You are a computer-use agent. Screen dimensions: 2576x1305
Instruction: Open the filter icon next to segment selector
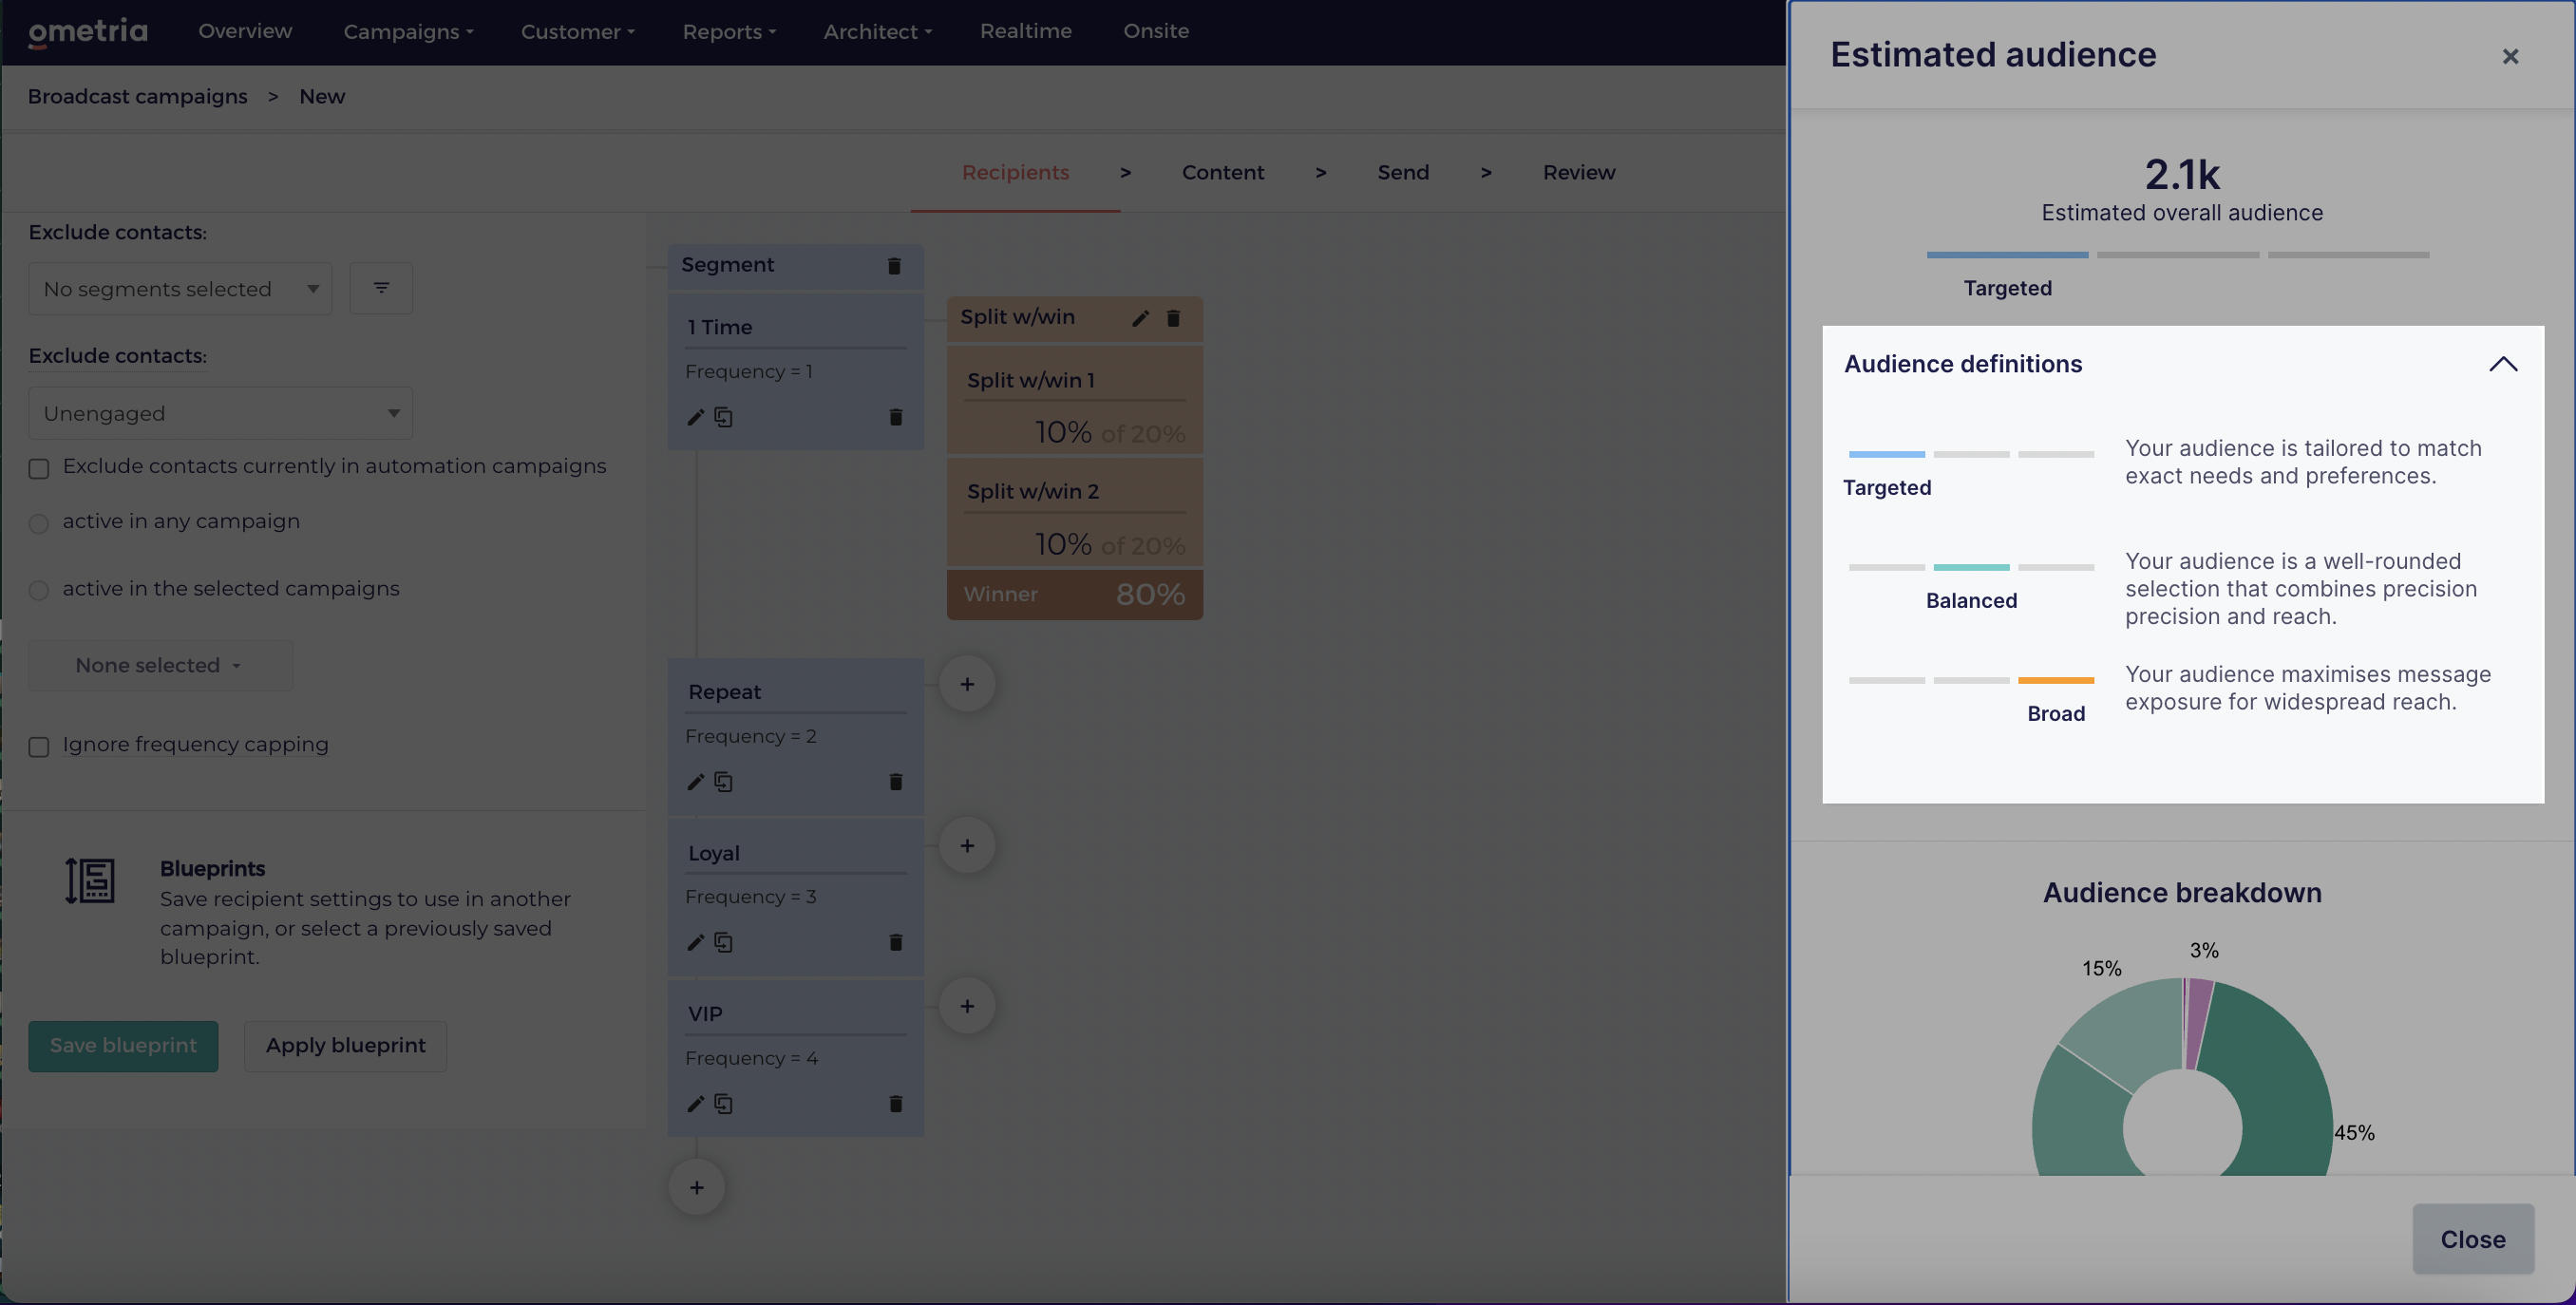pos(381,288)
